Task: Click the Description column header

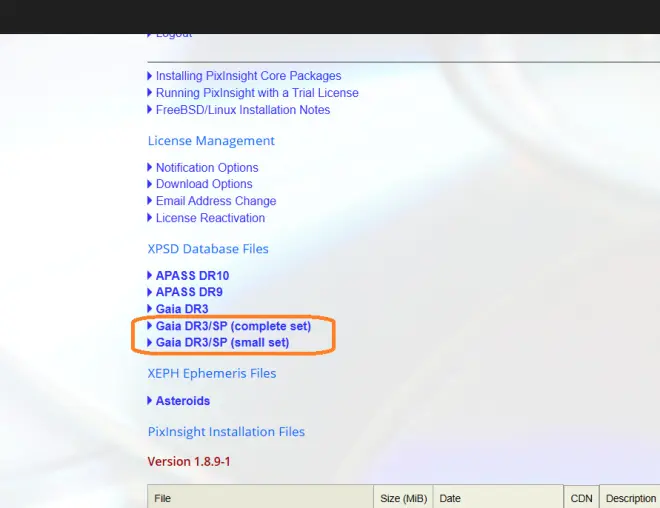Action: point(630,498)
